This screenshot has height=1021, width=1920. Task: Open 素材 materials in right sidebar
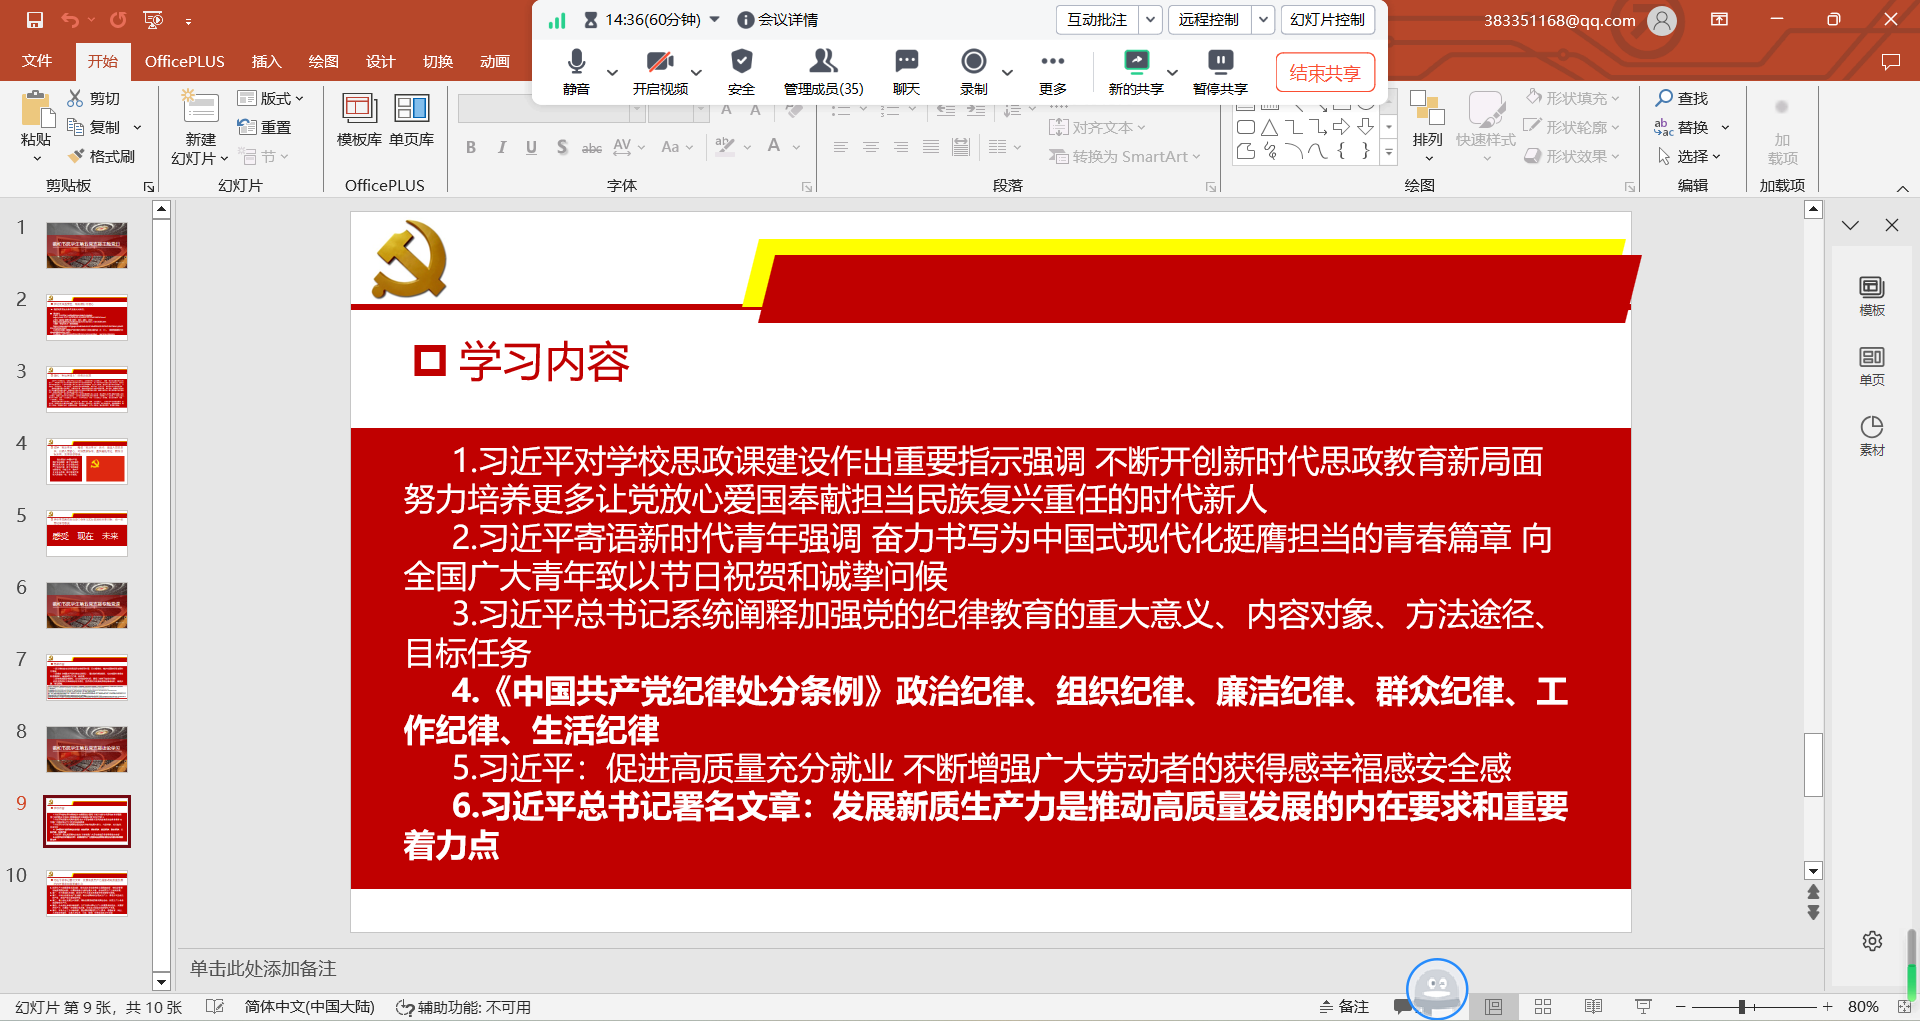pos(1871,435)
